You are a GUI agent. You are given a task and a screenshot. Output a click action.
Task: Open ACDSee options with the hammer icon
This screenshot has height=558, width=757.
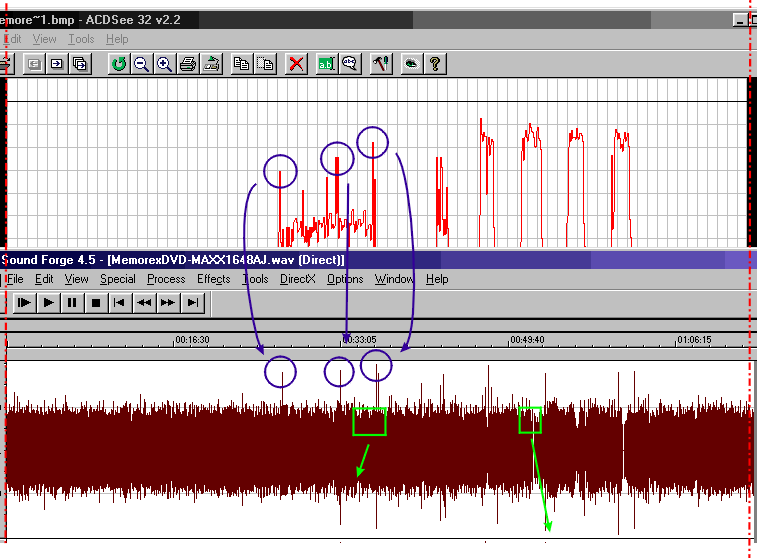(381, 64)
